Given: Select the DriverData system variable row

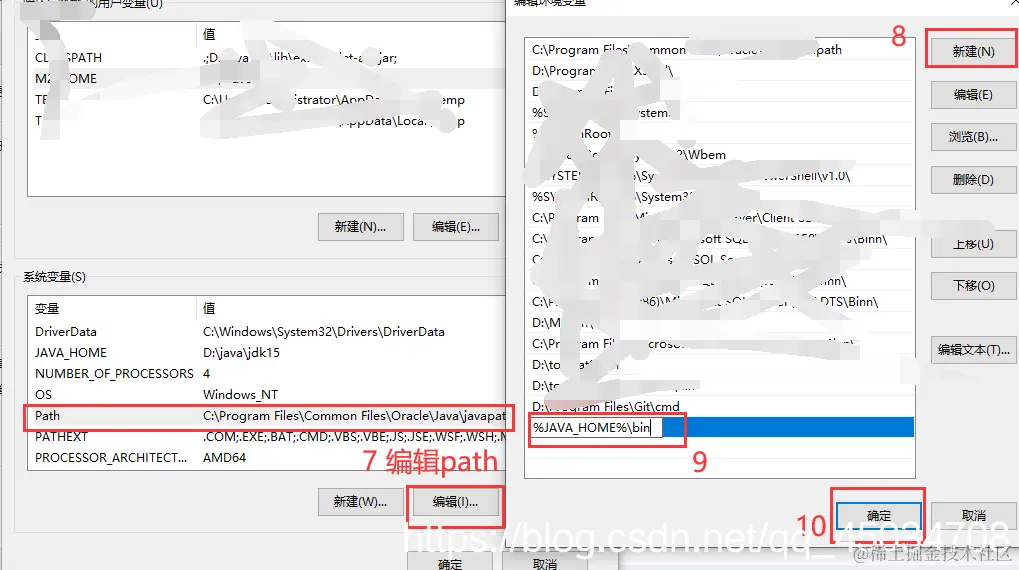Looking at the screenshot, I should [267, 331].
